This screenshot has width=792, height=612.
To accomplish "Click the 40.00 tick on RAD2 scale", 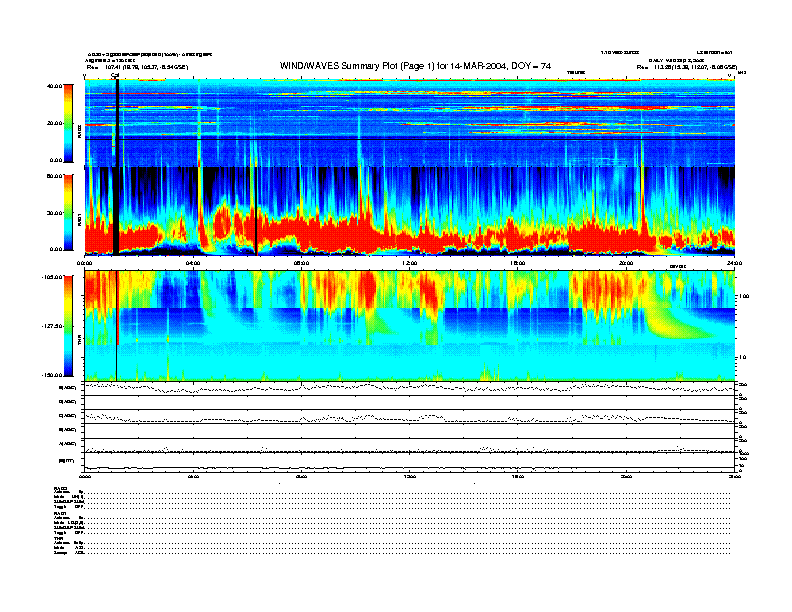I will [54, 86].
